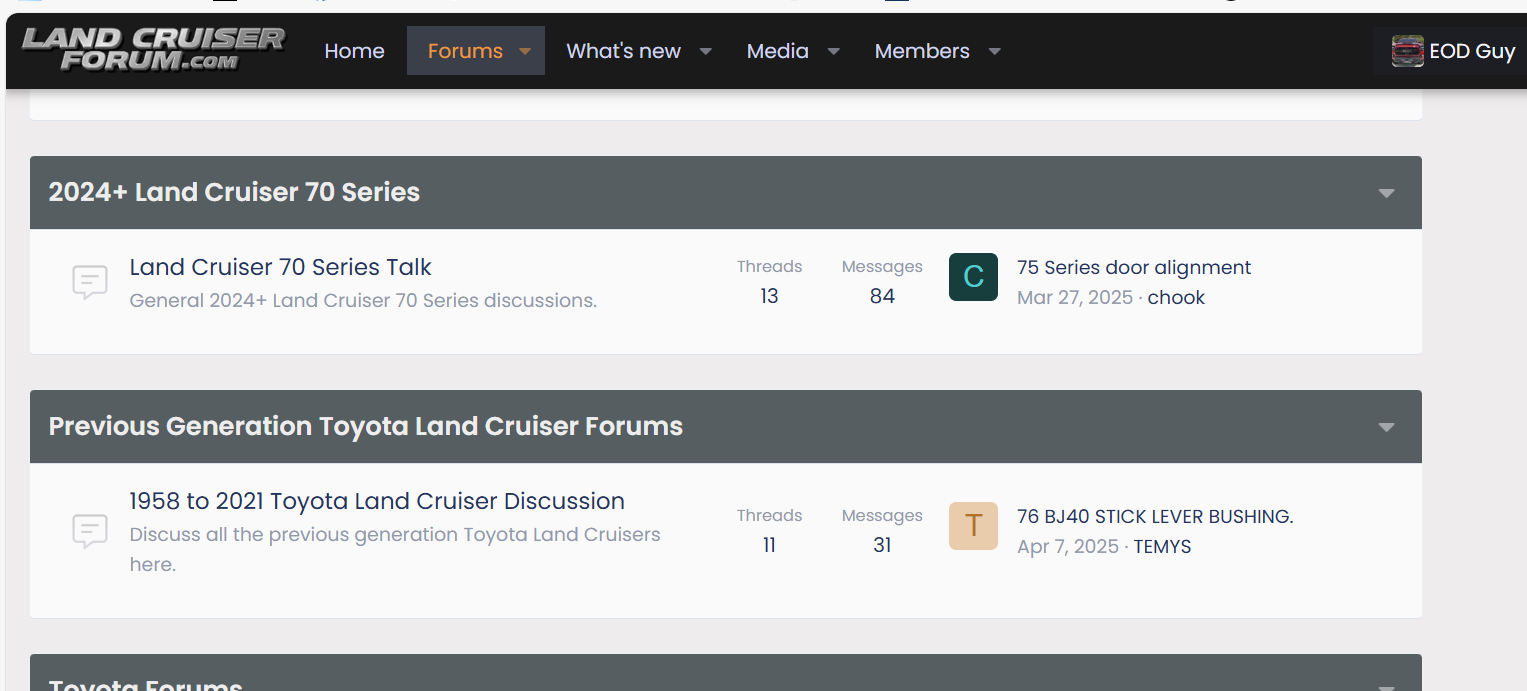Open the Members section
This screenshot has height=691, width=1527.
922,51
